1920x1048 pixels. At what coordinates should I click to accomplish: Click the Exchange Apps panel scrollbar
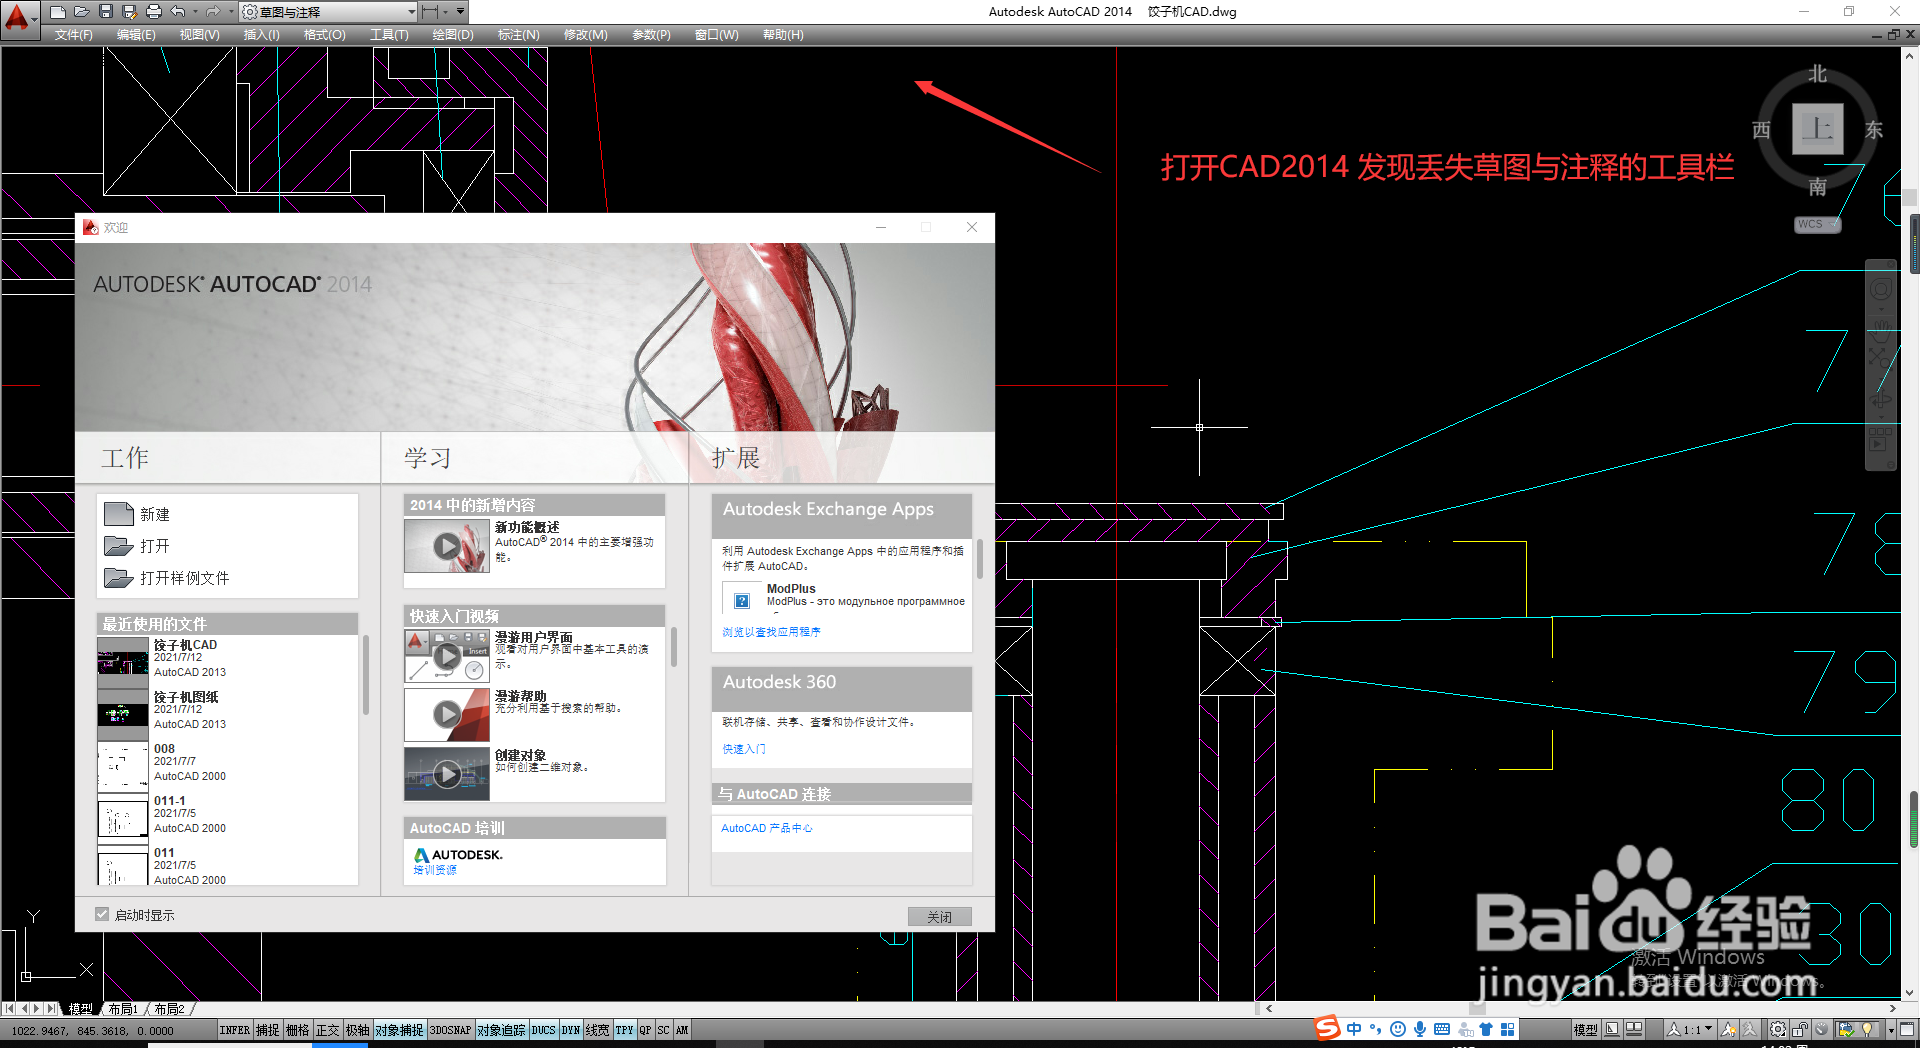[x=980, y=559]
